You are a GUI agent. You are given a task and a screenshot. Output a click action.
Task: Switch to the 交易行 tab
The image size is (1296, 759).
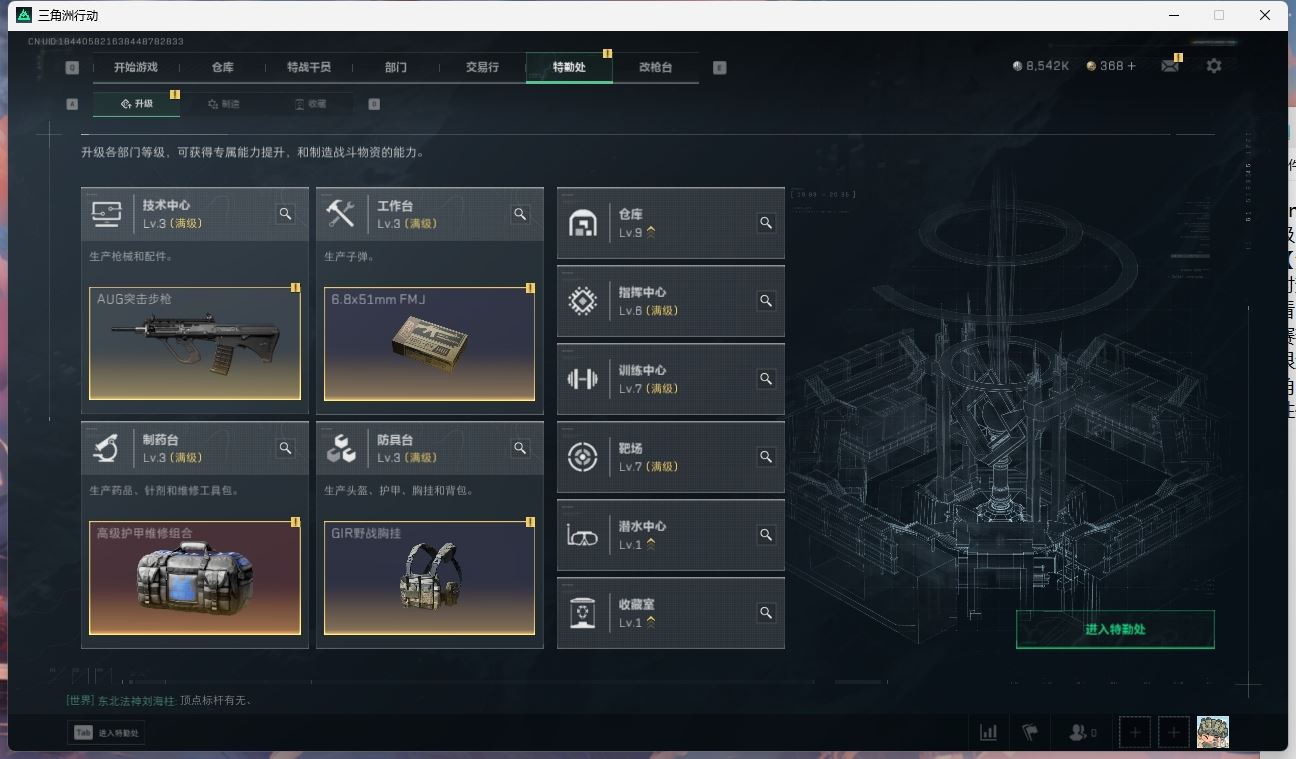click(x=482, y=67)
